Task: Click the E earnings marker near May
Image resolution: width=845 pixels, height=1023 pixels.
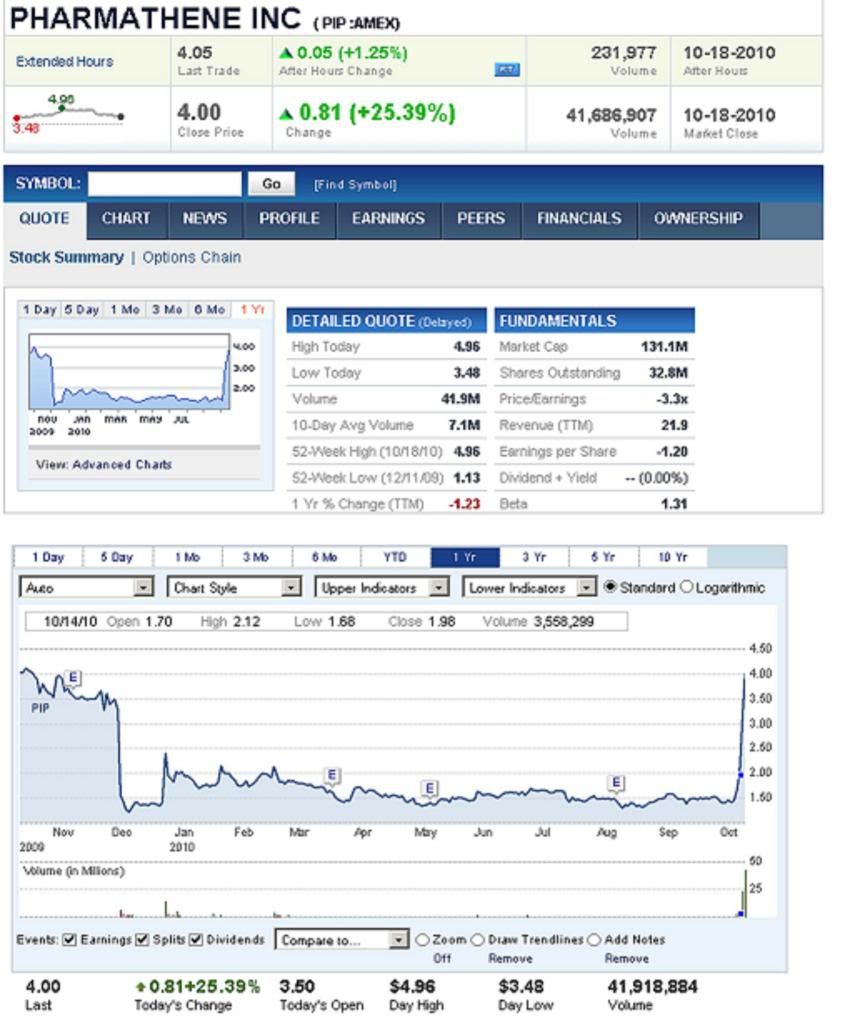Action: [429, 789]
